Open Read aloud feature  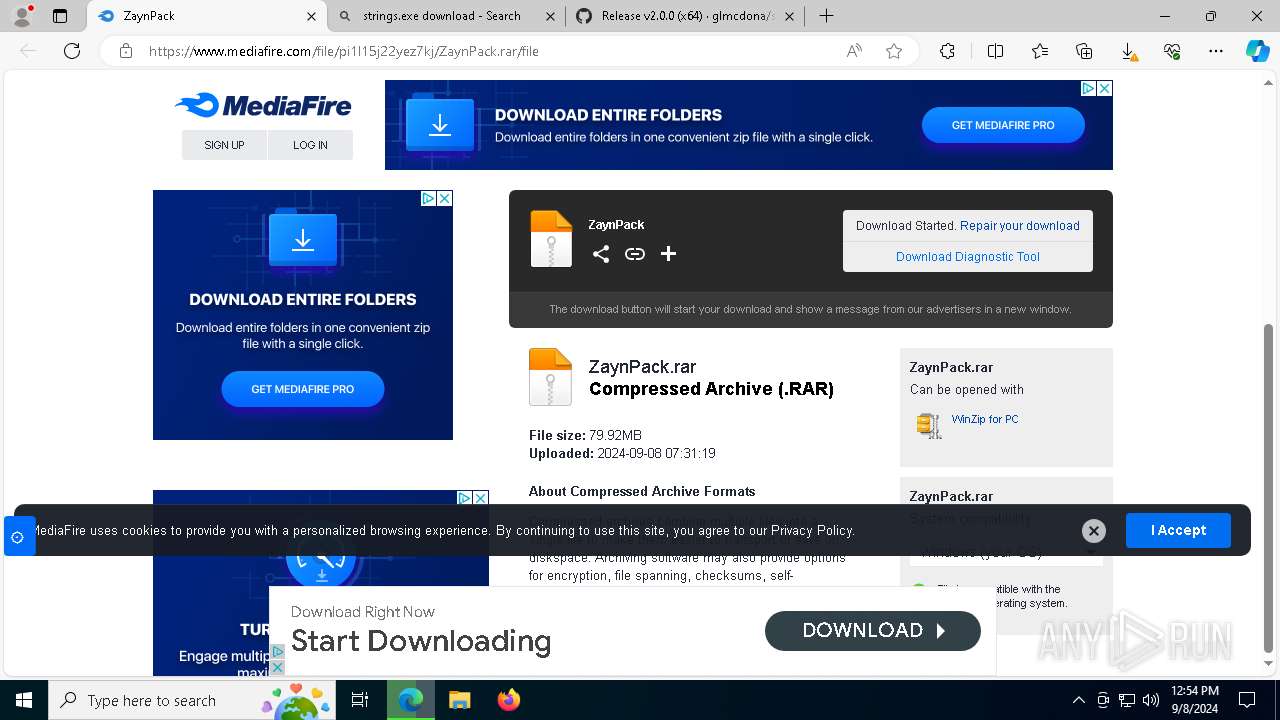point(854,51)
